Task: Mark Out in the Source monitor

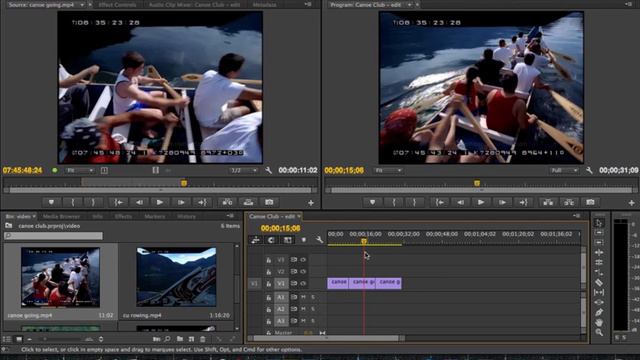Action: point(93,202)
